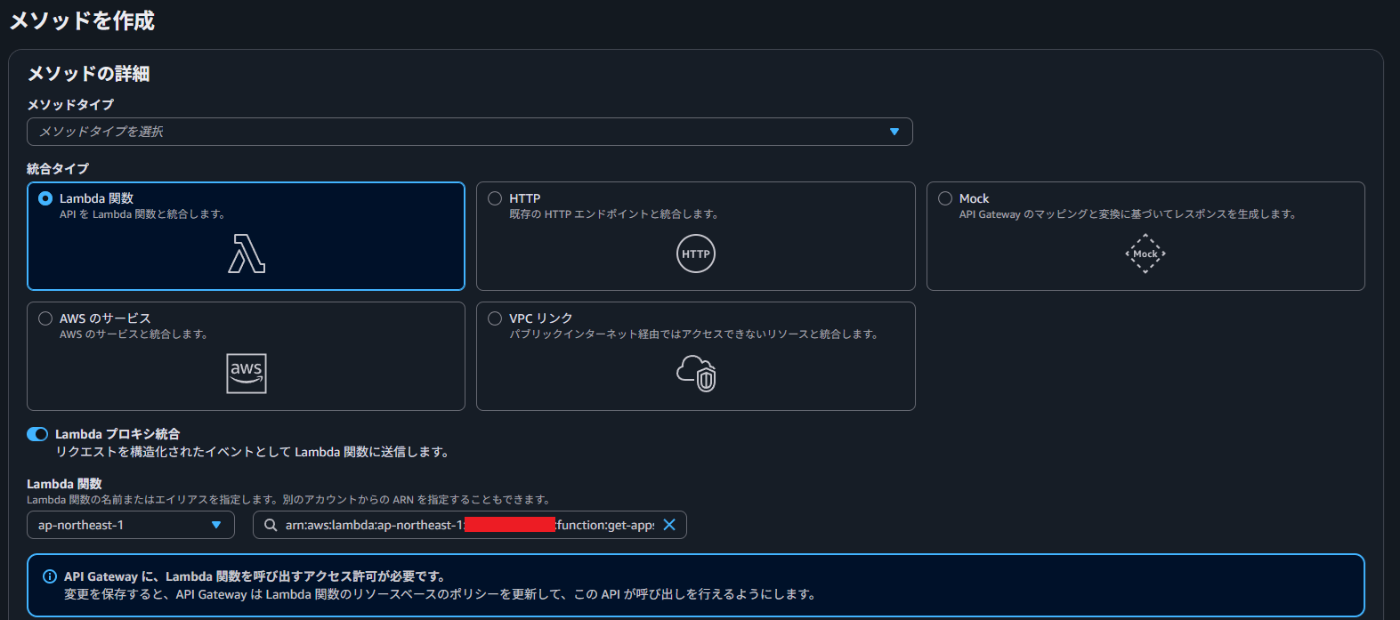
Task: Click the Lambda 関数 field label above region
Action: pos(65,484)
